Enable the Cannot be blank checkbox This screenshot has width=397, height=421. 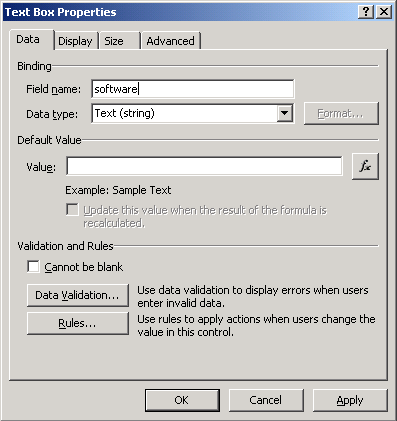point(33,267)
